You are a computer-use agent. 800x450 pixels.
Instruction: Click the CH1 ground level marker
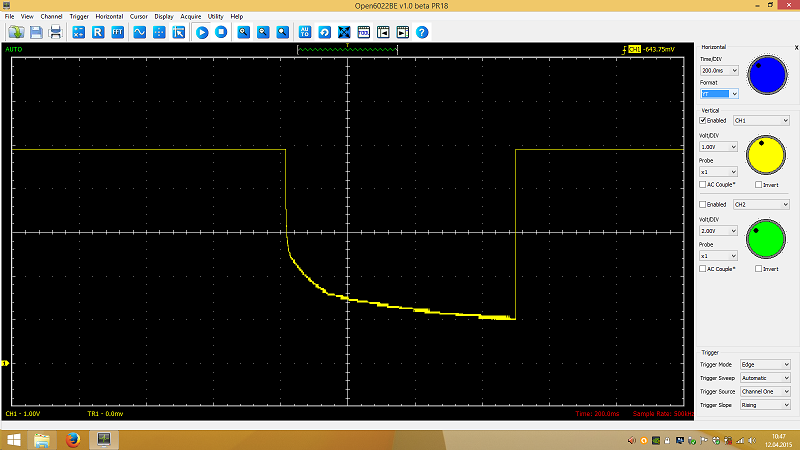pos(5,363)
